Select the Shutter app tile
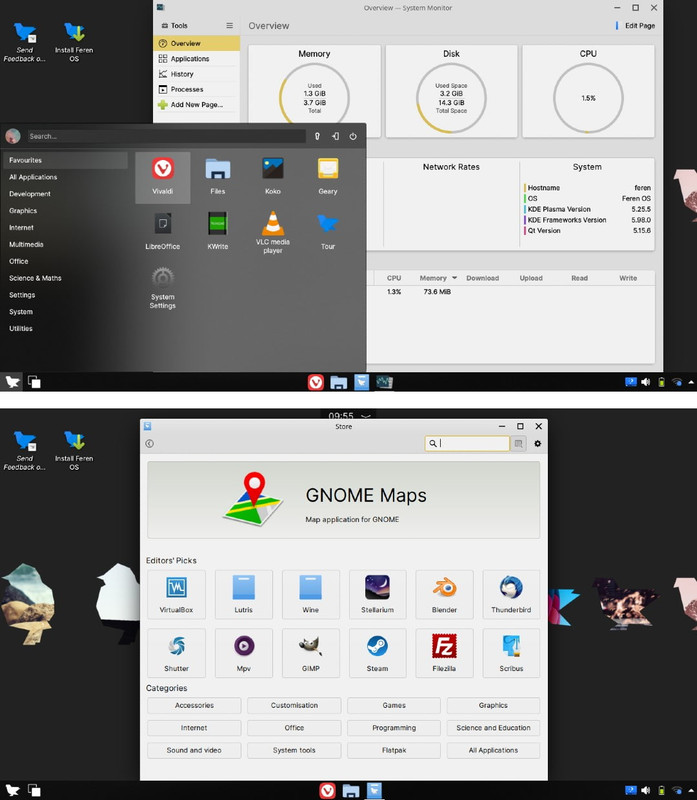Viewport: 697px width, 800px height. tap(177, 653)
